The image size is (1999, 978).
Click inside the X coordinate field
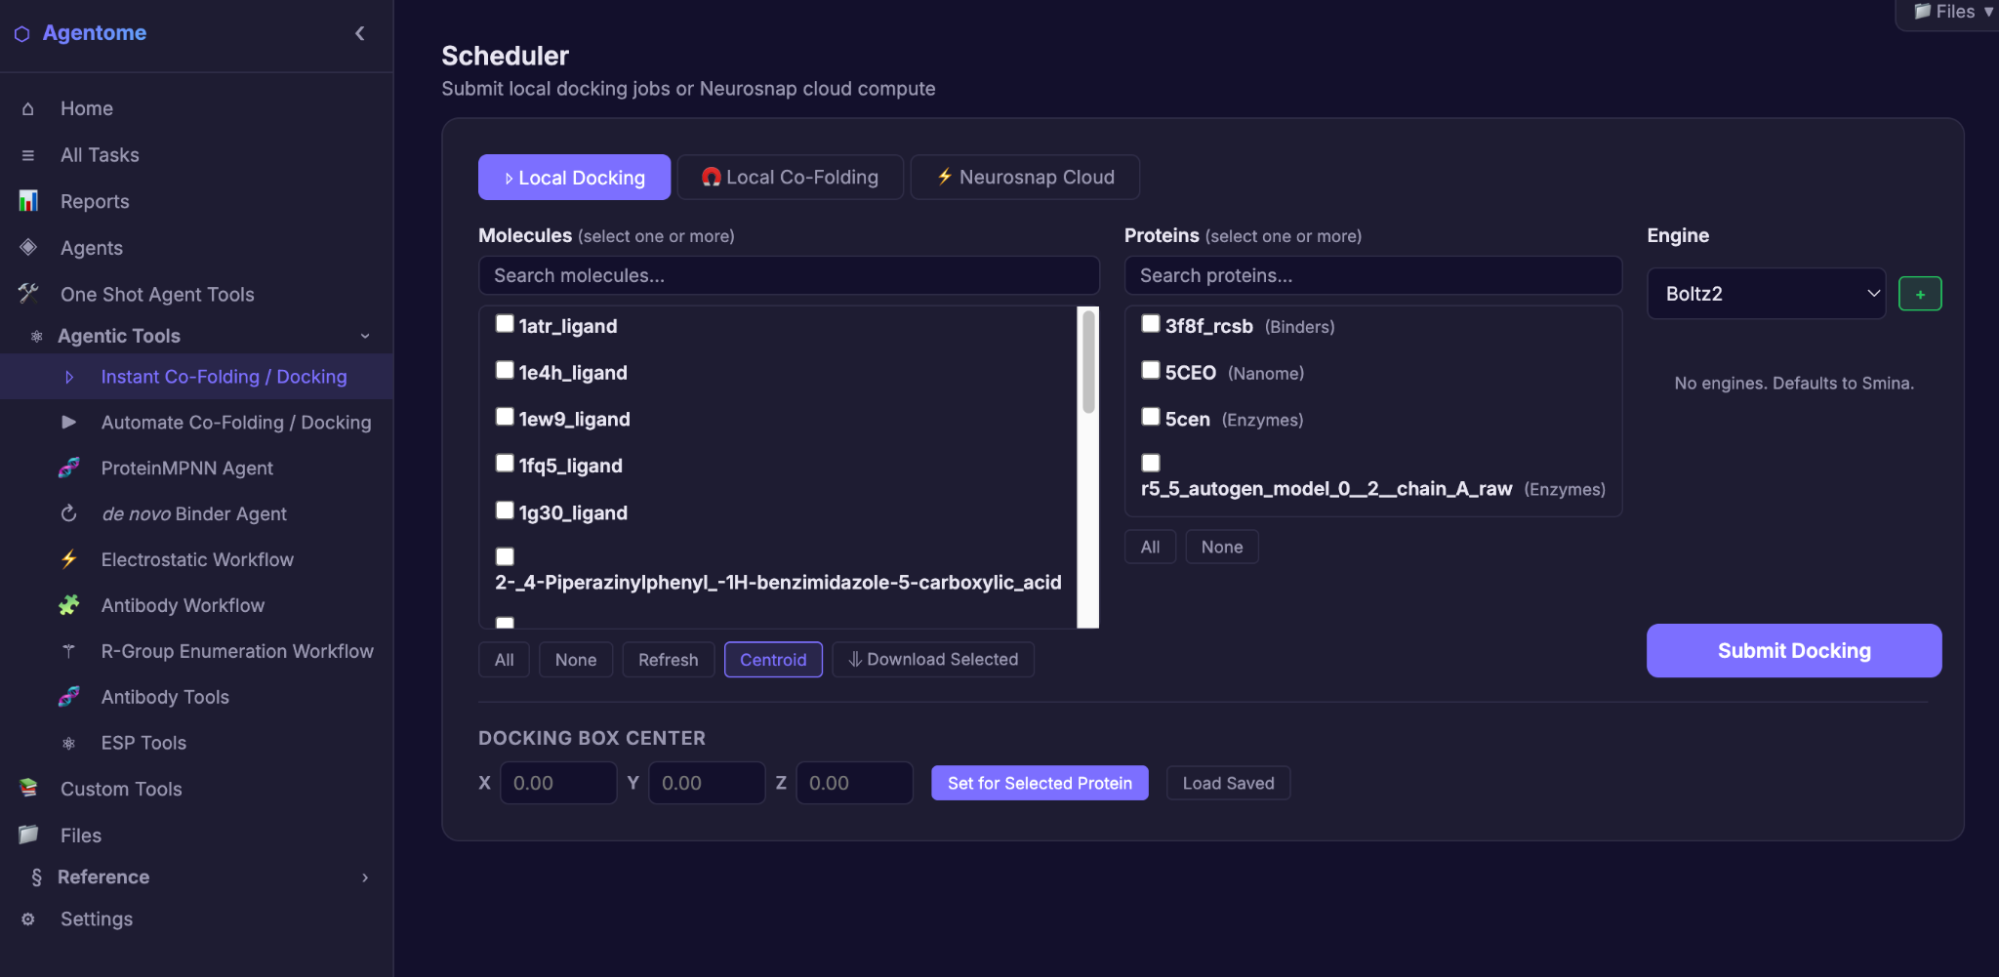(x=558, y=782)
